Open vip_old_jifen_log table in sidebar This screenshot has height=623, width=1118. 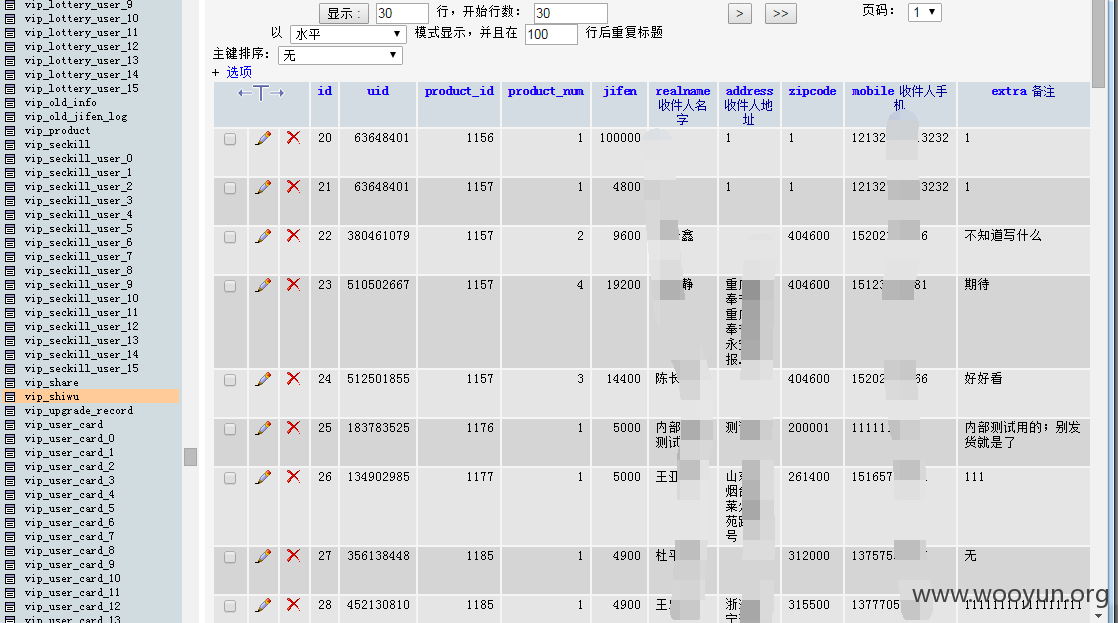point(76,117)
